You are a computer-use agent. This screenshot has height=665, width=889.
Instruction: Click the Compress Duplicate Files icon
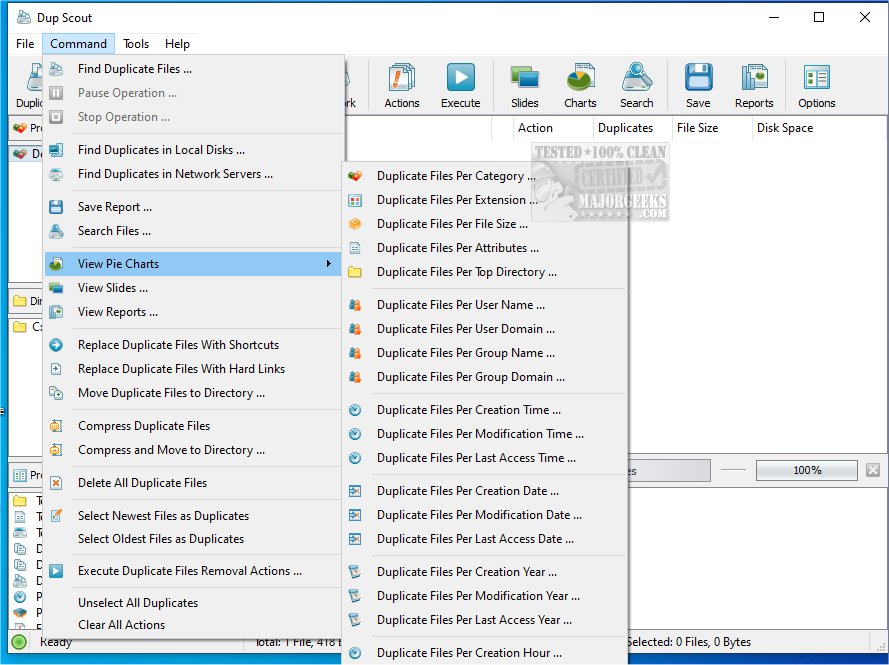[56, 426]
